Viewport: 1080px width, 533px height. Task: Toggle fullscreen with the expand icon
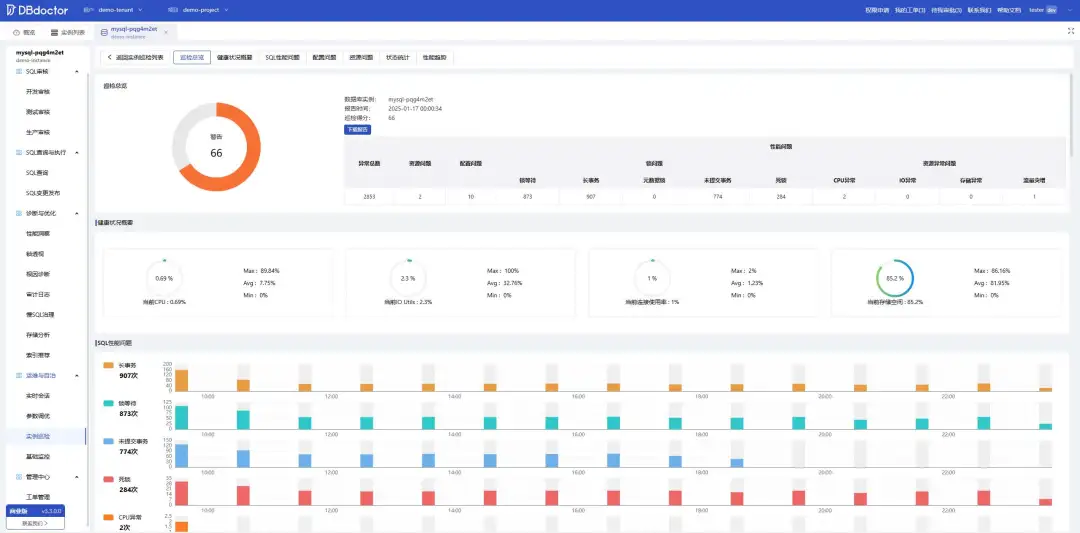point(1070,31)
